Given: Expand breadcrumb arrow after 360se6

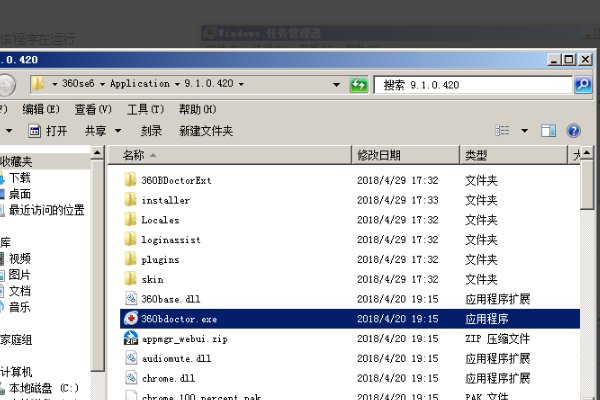Looking at the screenshot, I should (x=102, y=84).
